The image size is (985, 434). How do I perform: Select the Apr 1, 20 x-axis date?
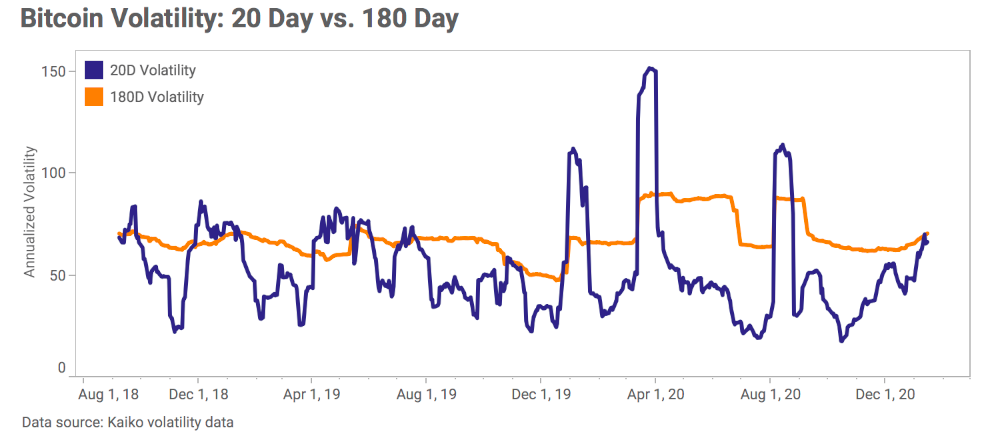655,394
